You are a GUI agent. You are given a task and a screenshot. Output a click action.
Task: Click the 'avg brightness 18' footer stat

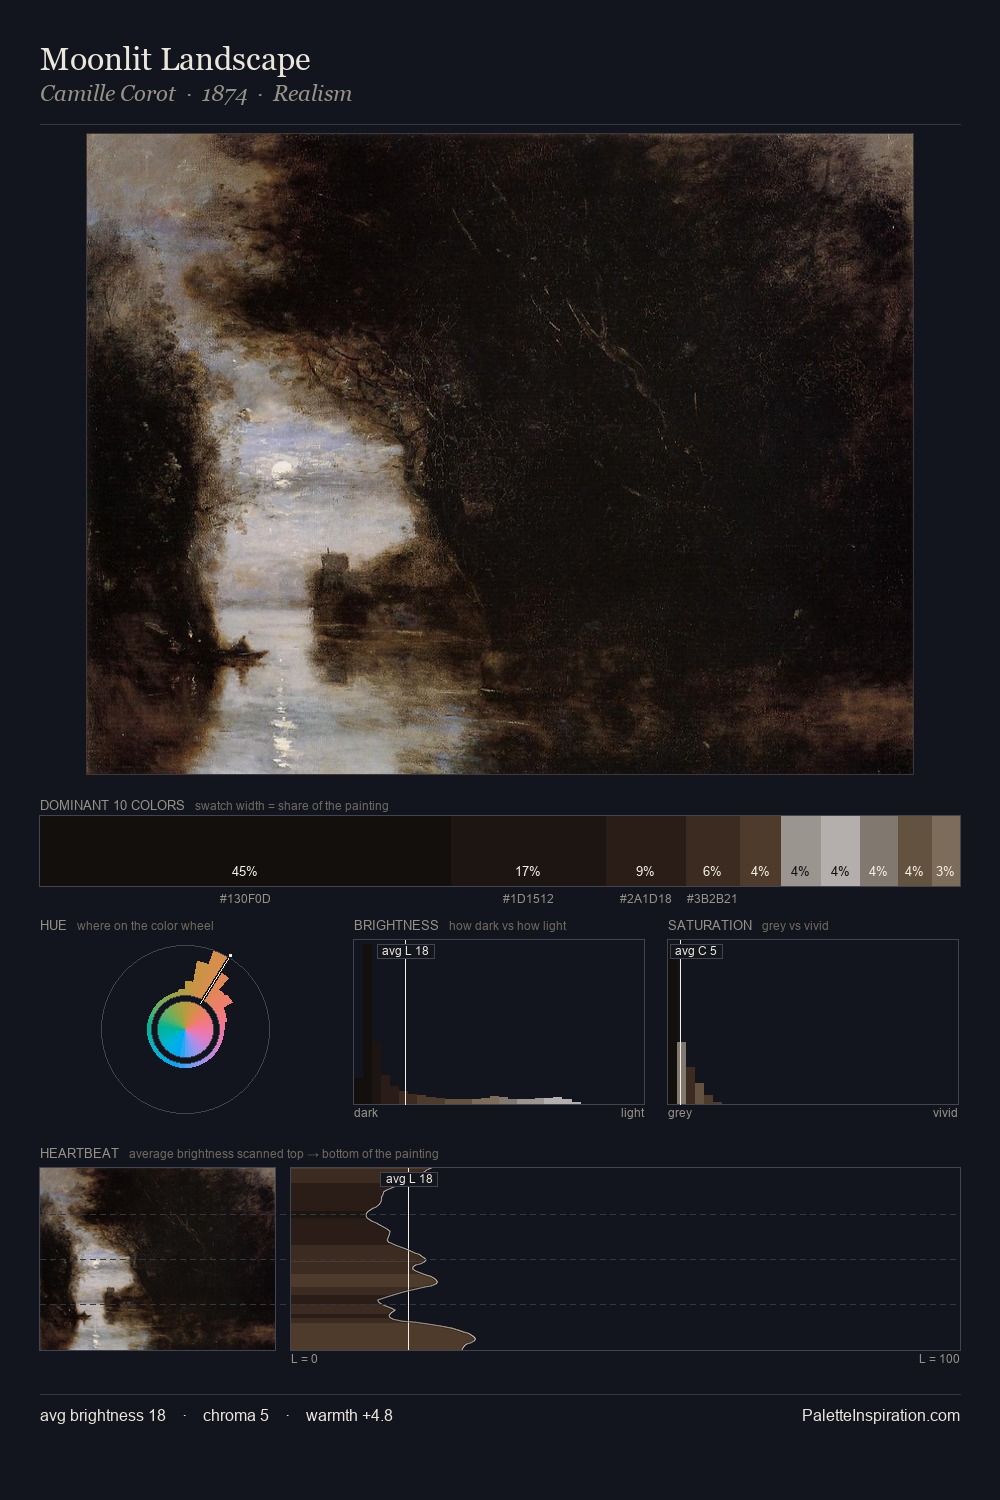(103, 1415)
